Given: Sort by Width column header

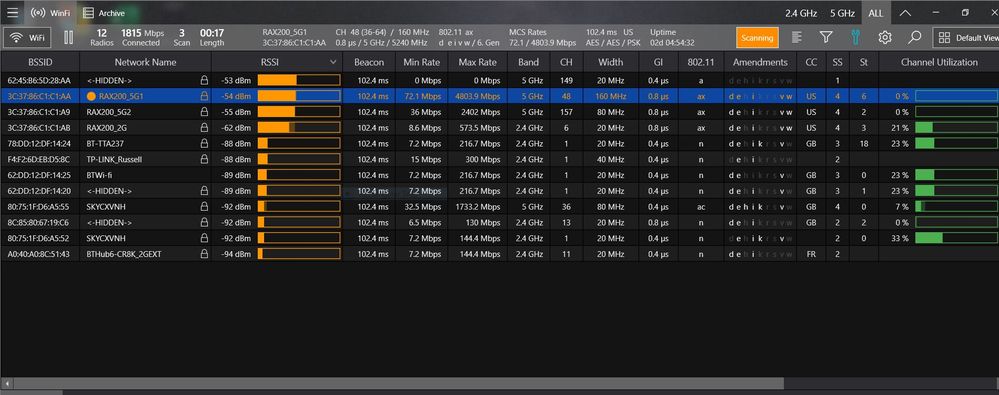Looking at the screenshot, I should [611, 62].
